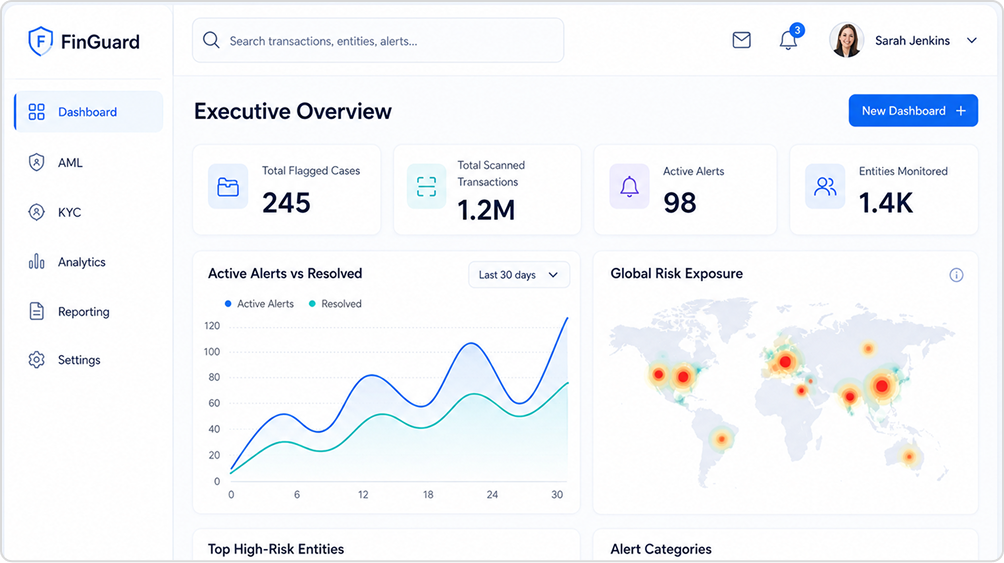
Task: Click the Total Flagged Cases folder icon
Action: [228, 187]
